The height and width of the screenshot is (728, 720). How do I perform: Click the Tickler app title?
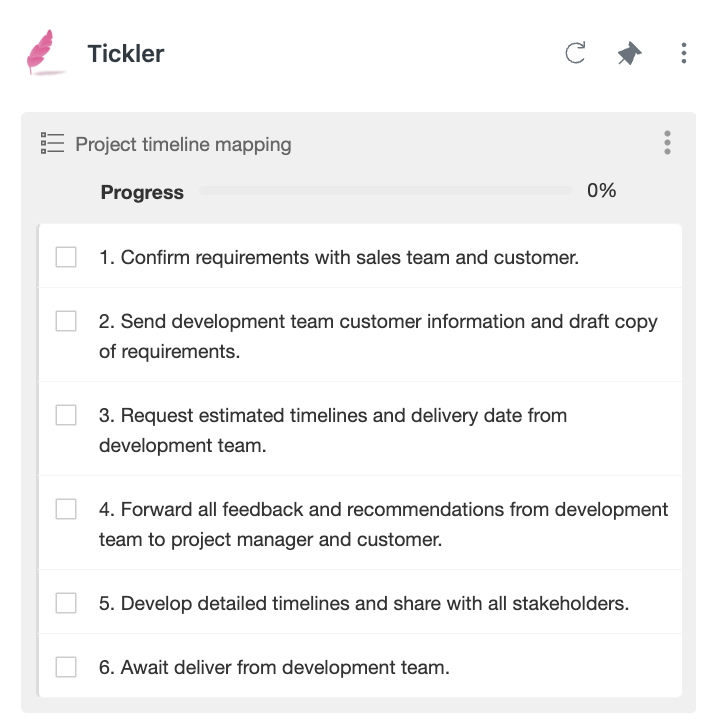pos(126,53)
